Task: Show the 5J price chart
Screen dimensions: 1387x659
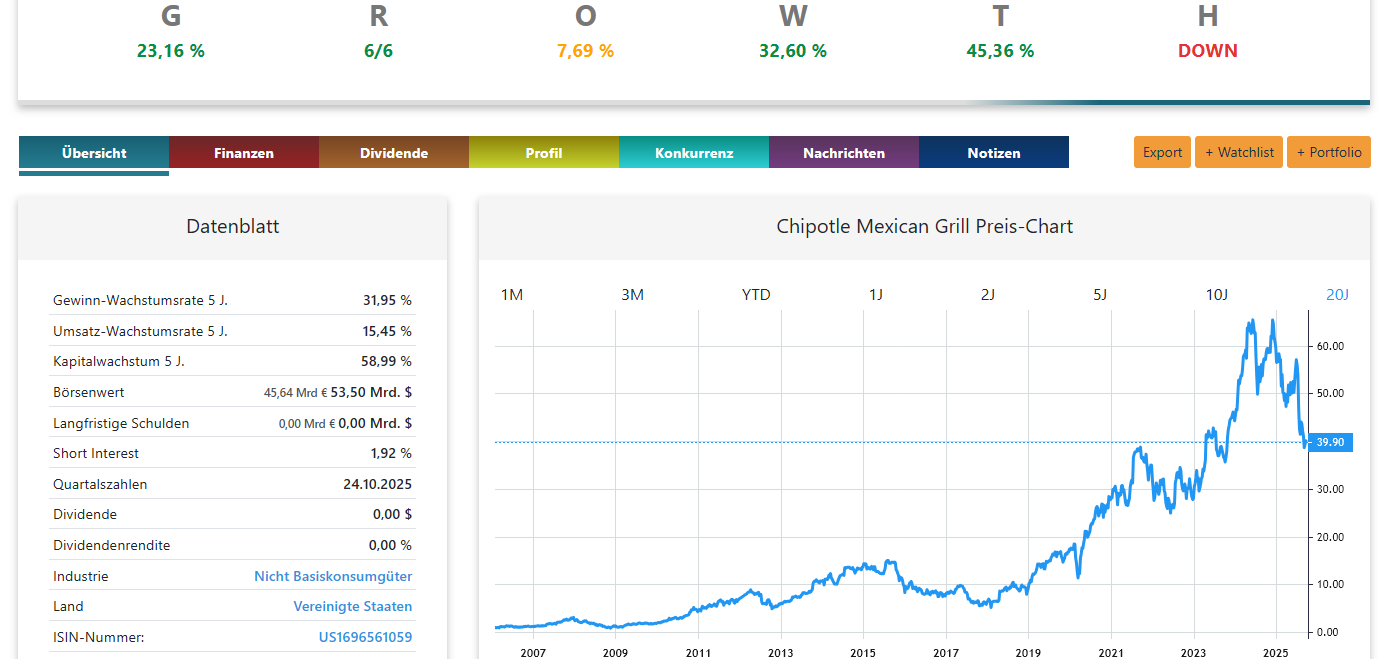Action: pos(1100,294)
